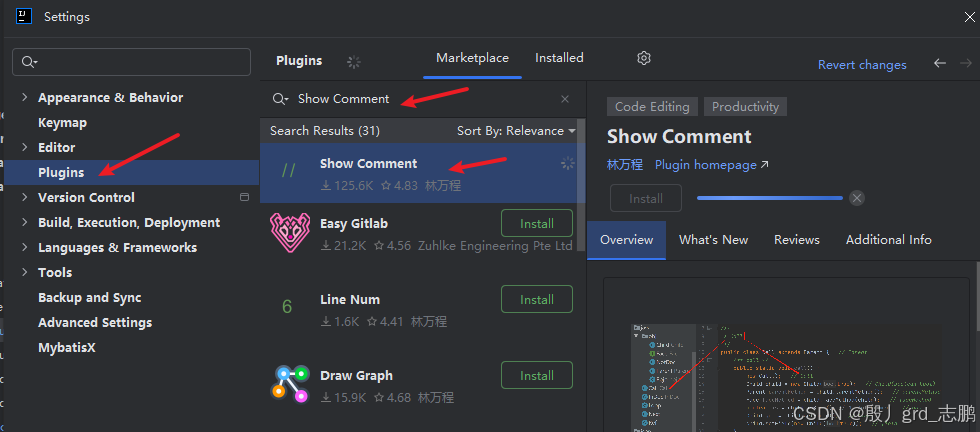
Task: Install the Draw Graph plugin
Action: coord(537,376)
